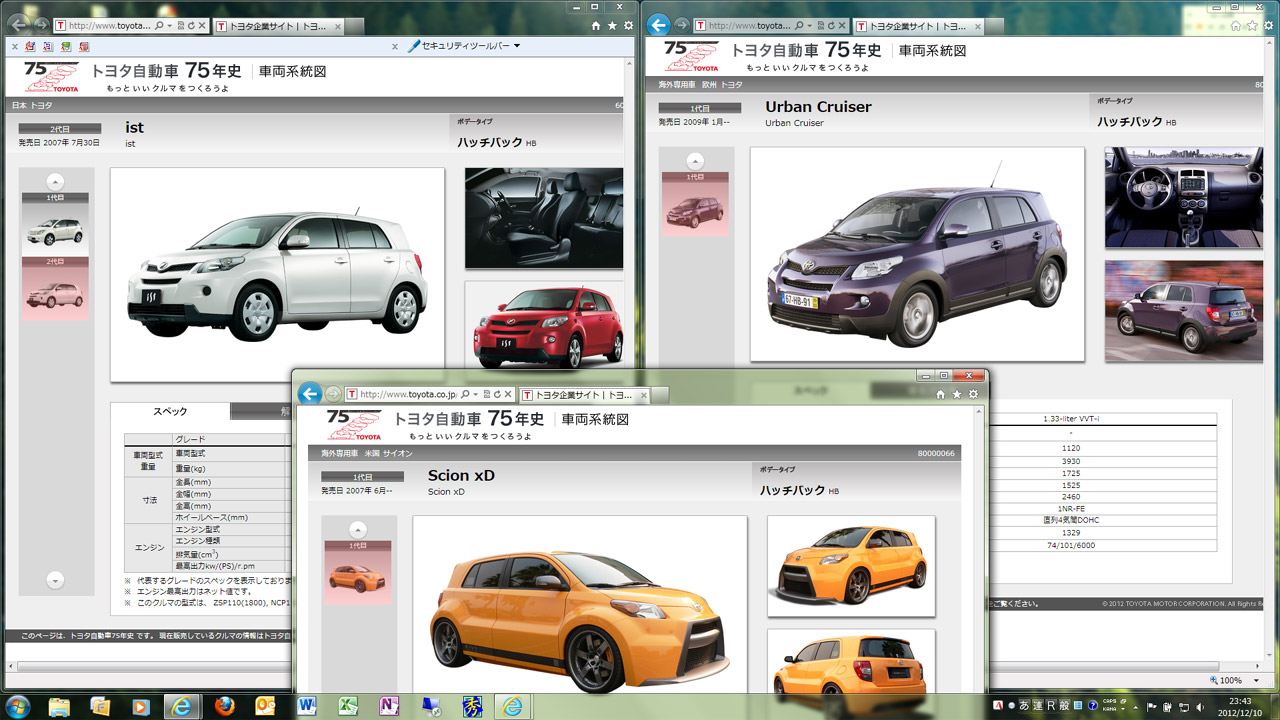This screenshot has width=1280, height=720.
Task: Refresh the page in the Scion xD window
Action: click(495, 395)
